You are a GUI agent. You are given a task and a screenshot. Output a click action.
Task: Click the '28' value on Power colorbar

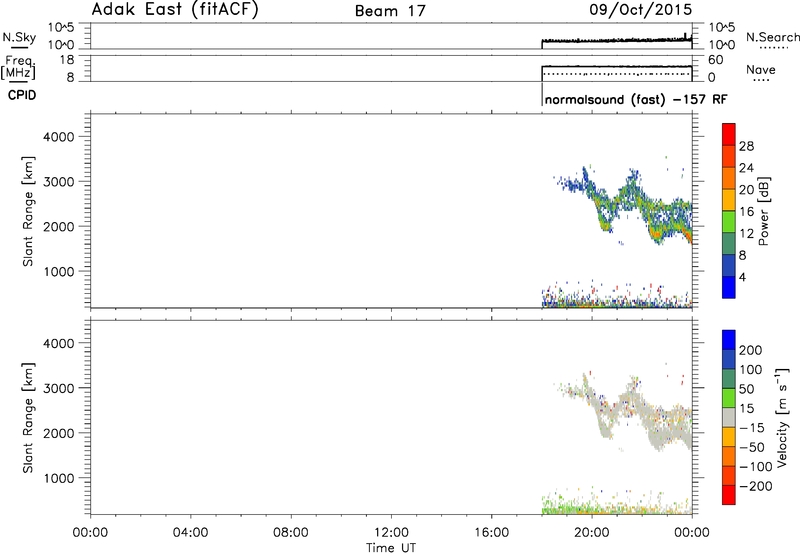click(746, 146)
